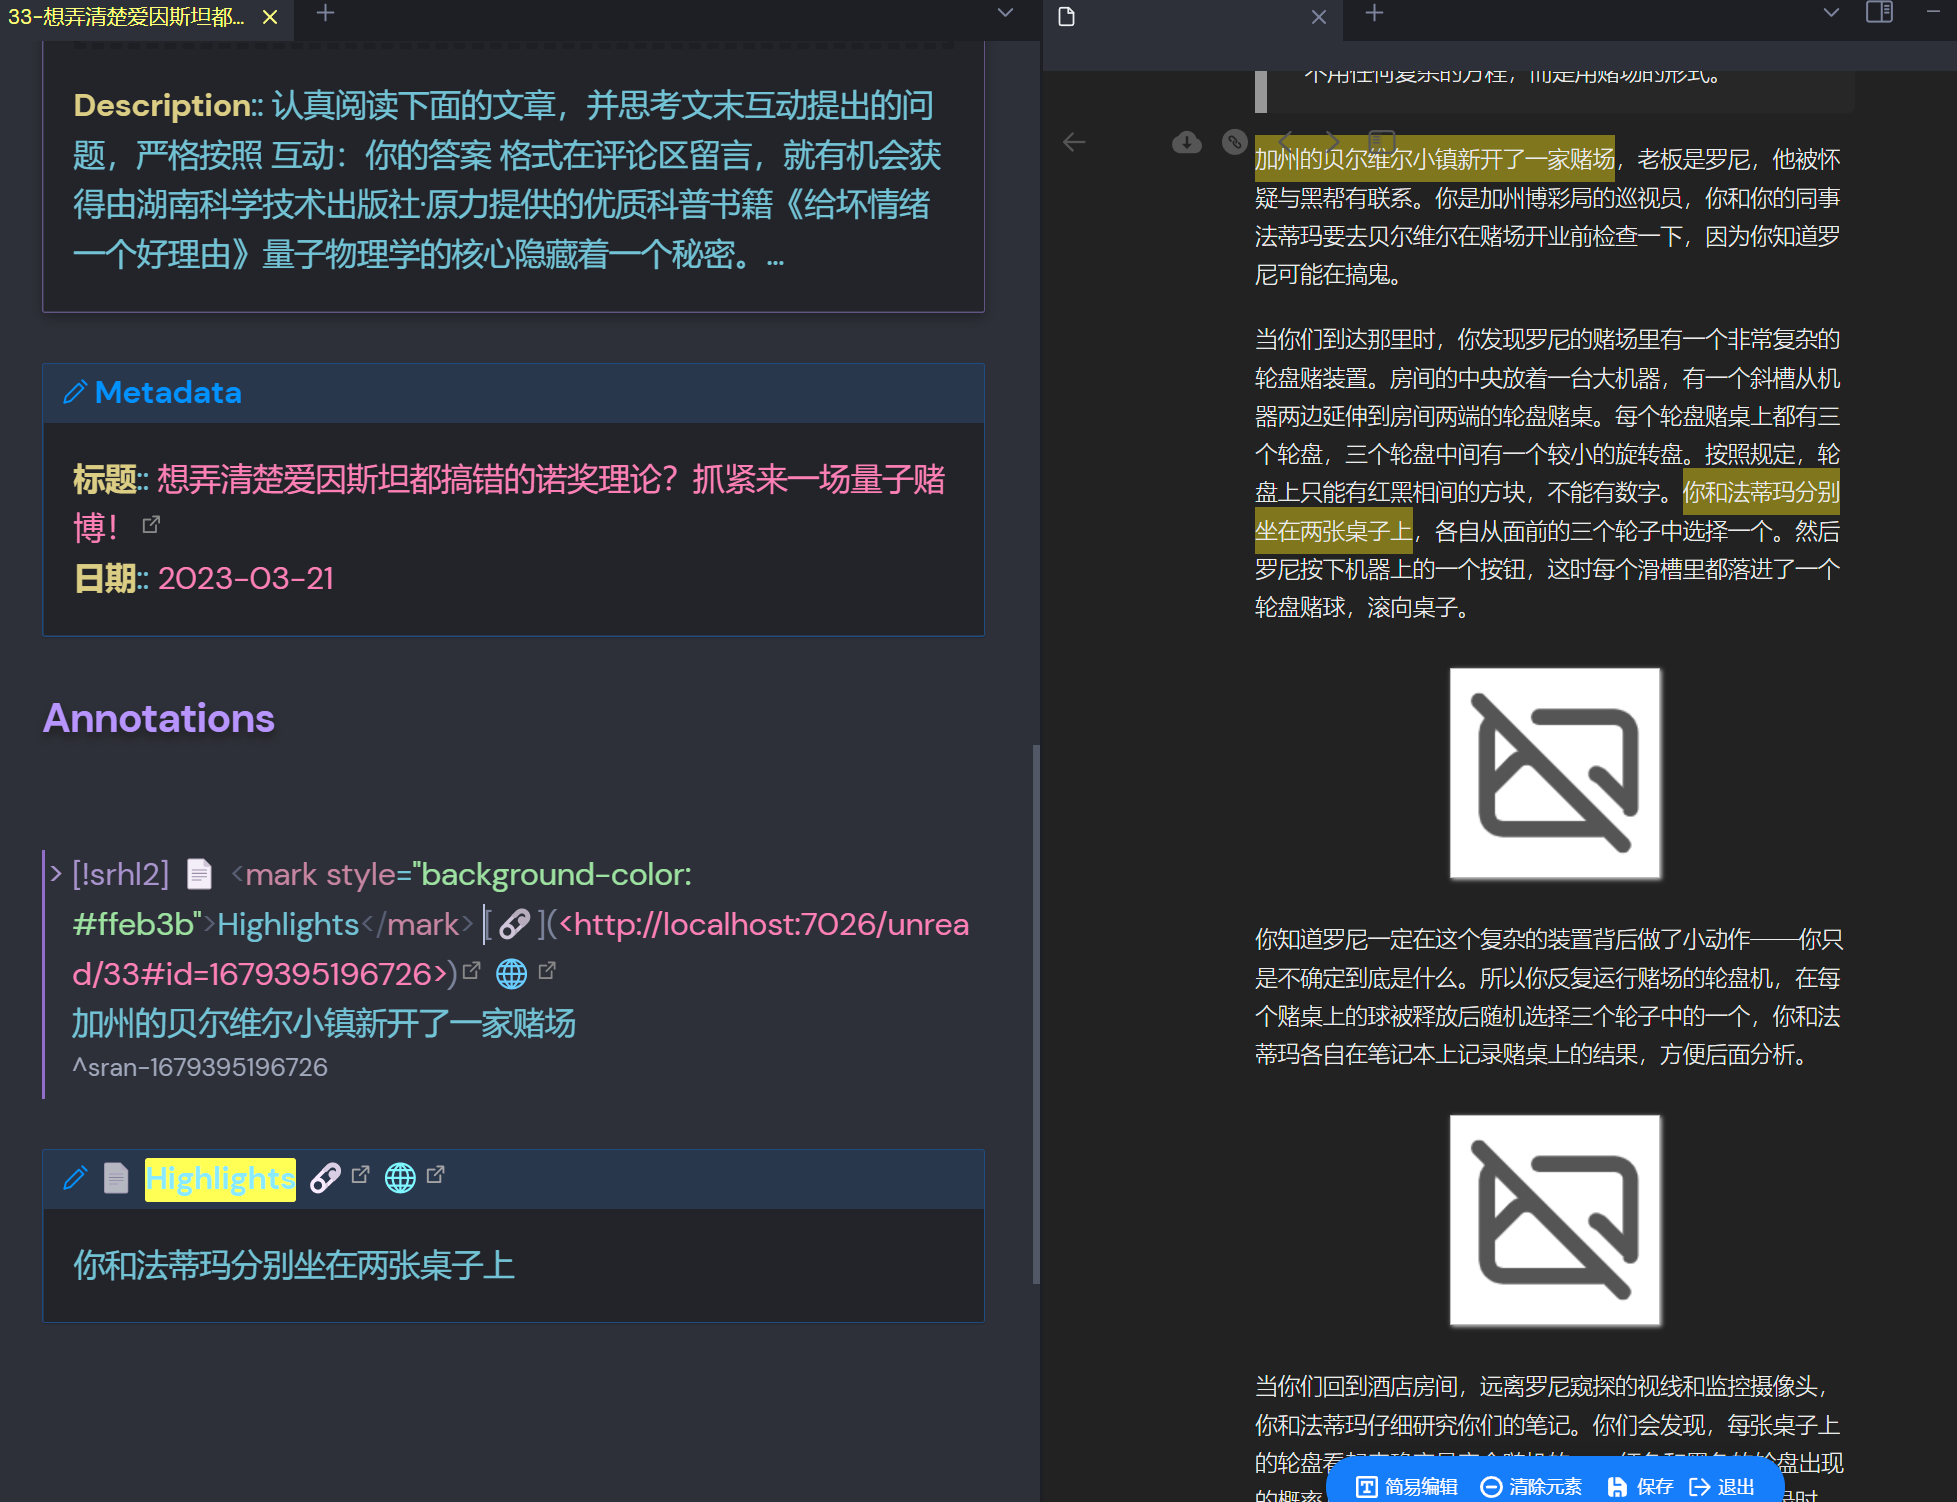This screenshot has height=1502, width=1957.
Task: Click 保存 save button in blue toolbar
Action: click(1640, 1487)
